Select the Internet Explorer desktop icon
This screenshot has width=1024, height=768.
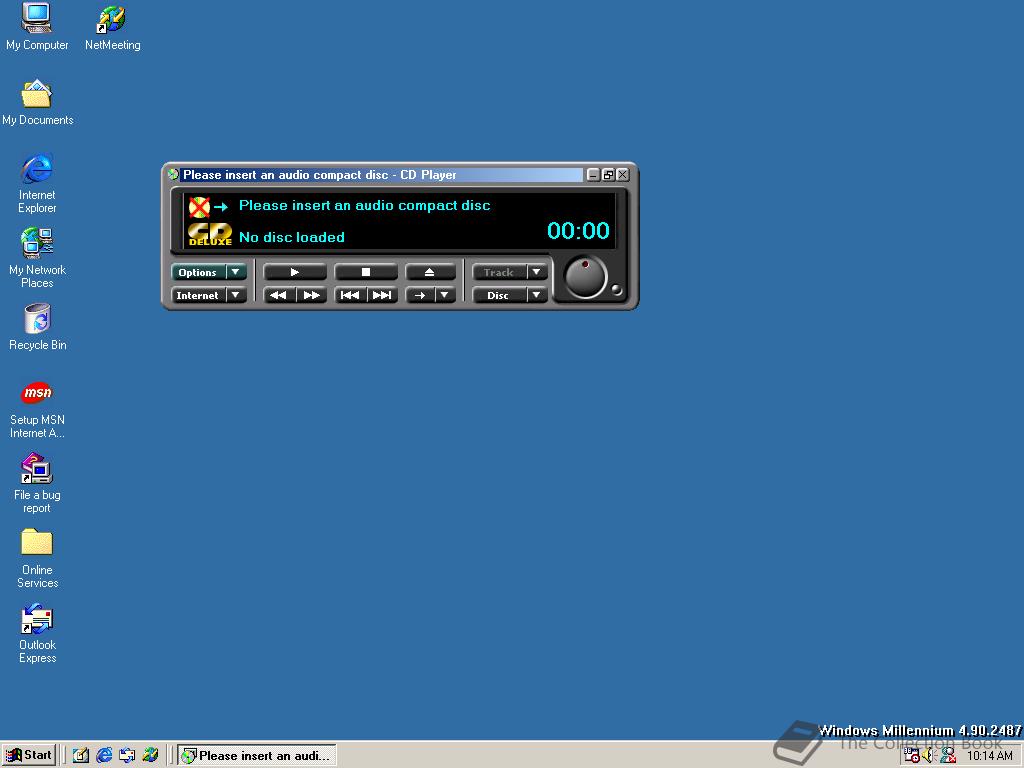(x=37, y=184)
